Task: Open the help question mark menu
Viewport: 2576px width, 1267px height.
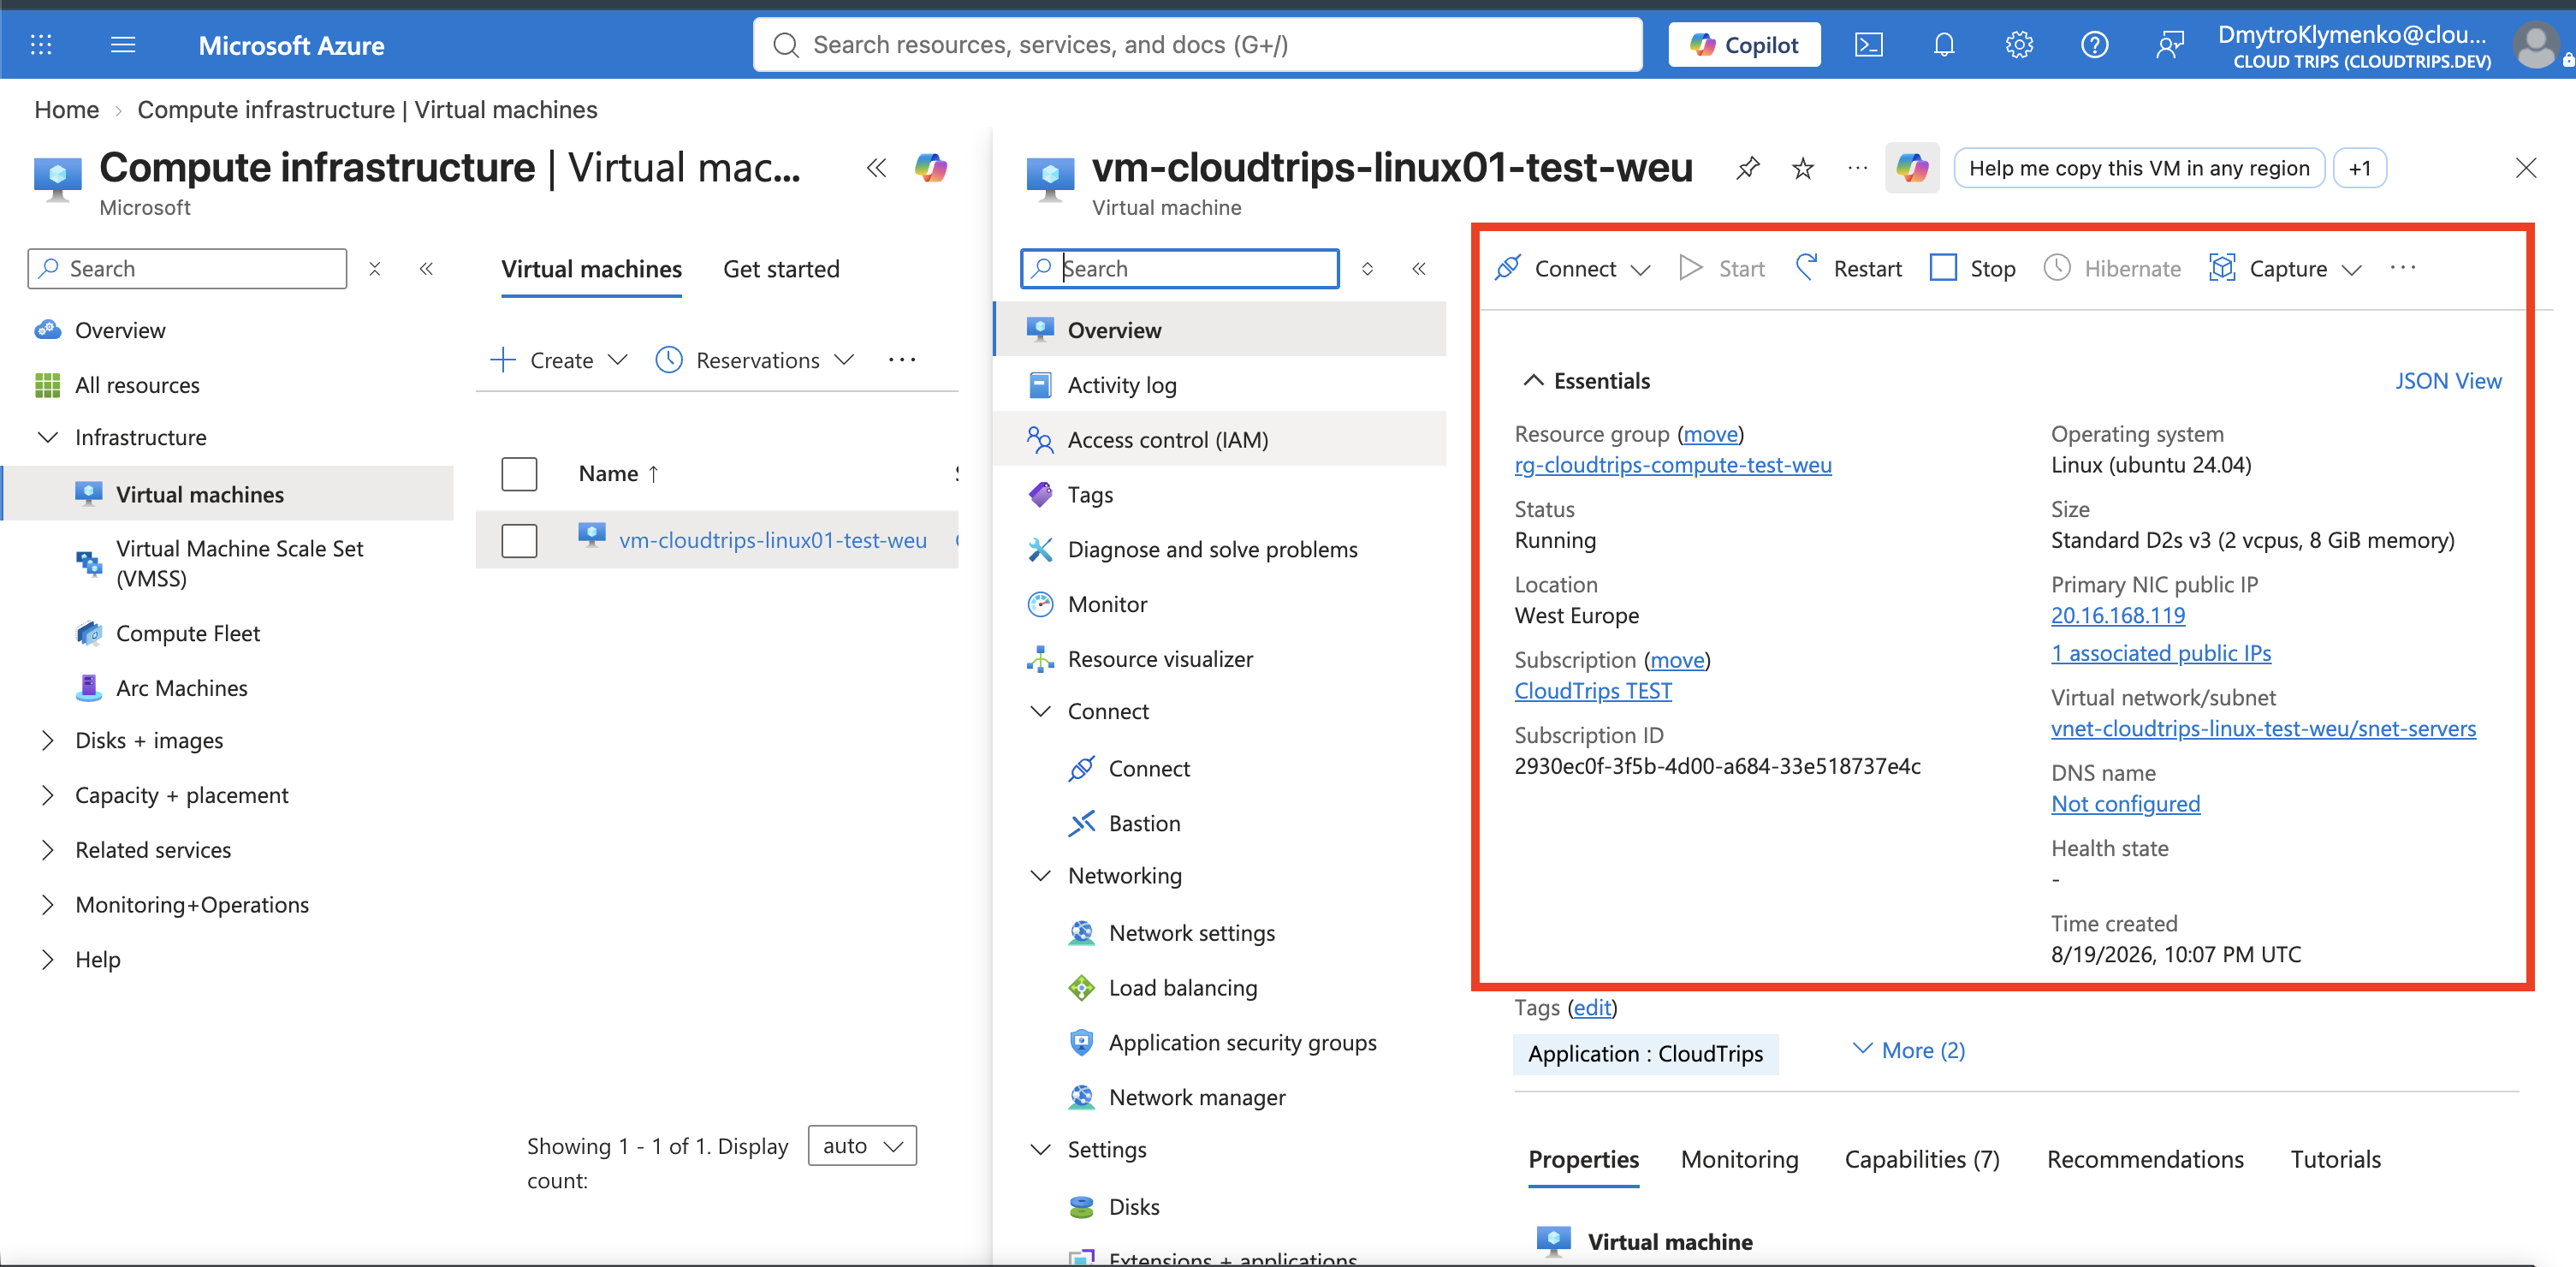Action: coord(2094,45)
